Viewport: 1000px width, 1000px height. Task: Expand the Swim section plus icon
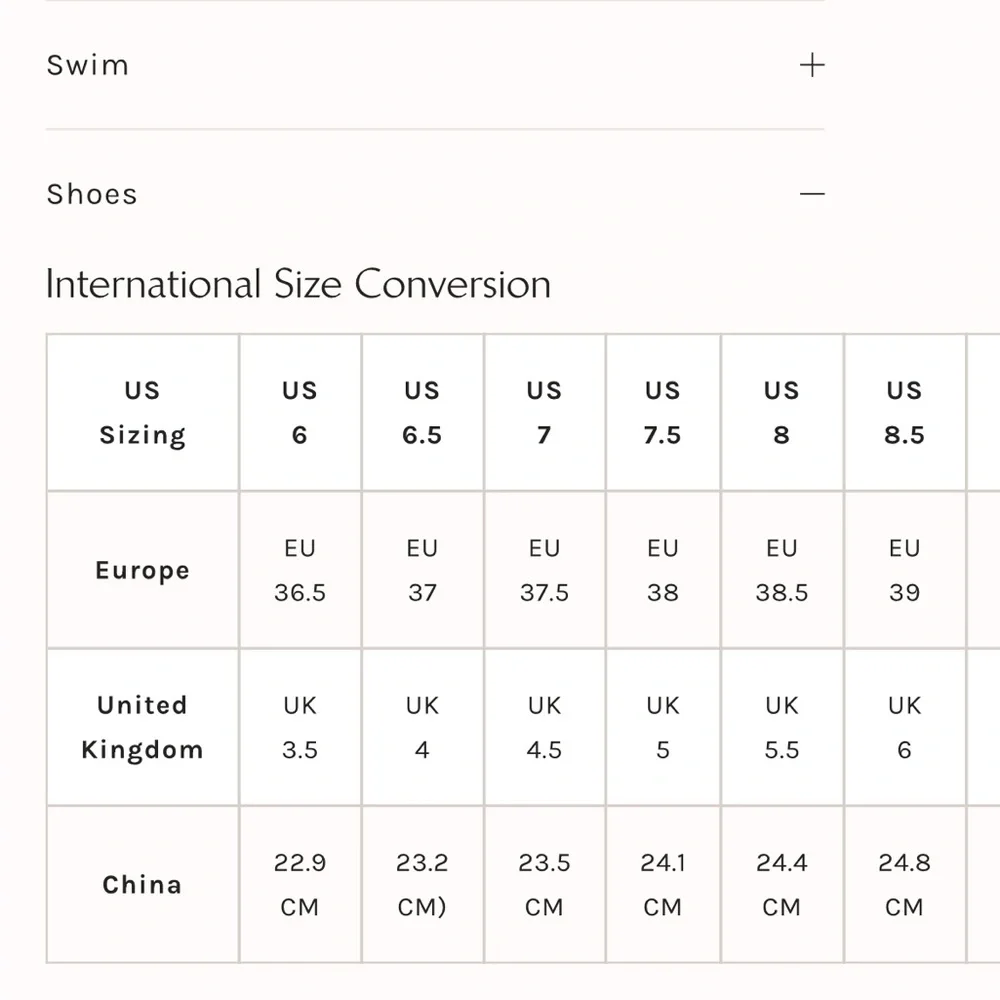pos(812,65)
